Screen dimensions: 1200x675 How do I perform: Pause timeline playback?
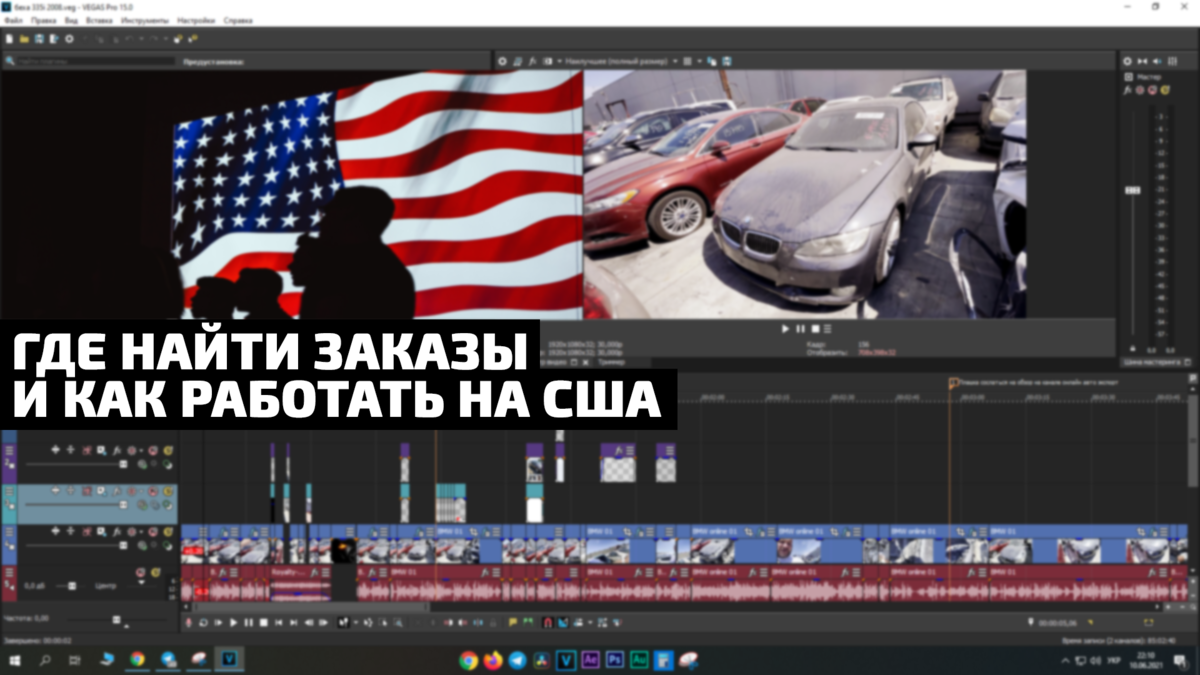(x=249, y=622)
